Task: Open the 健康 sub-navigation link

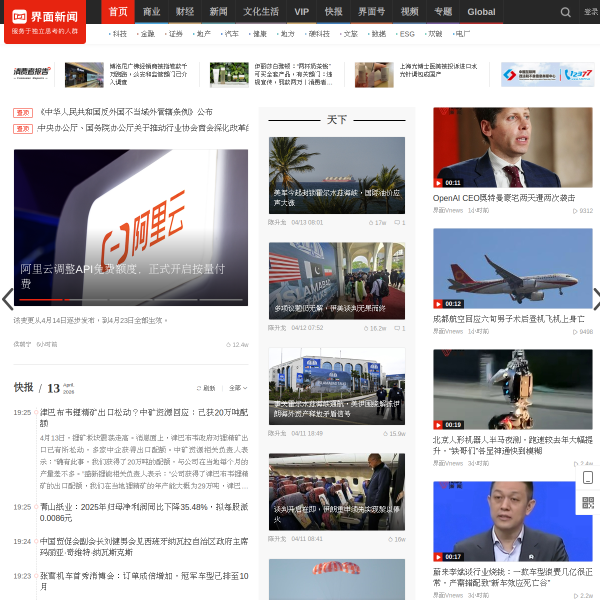Action: (x=258, y=34)
